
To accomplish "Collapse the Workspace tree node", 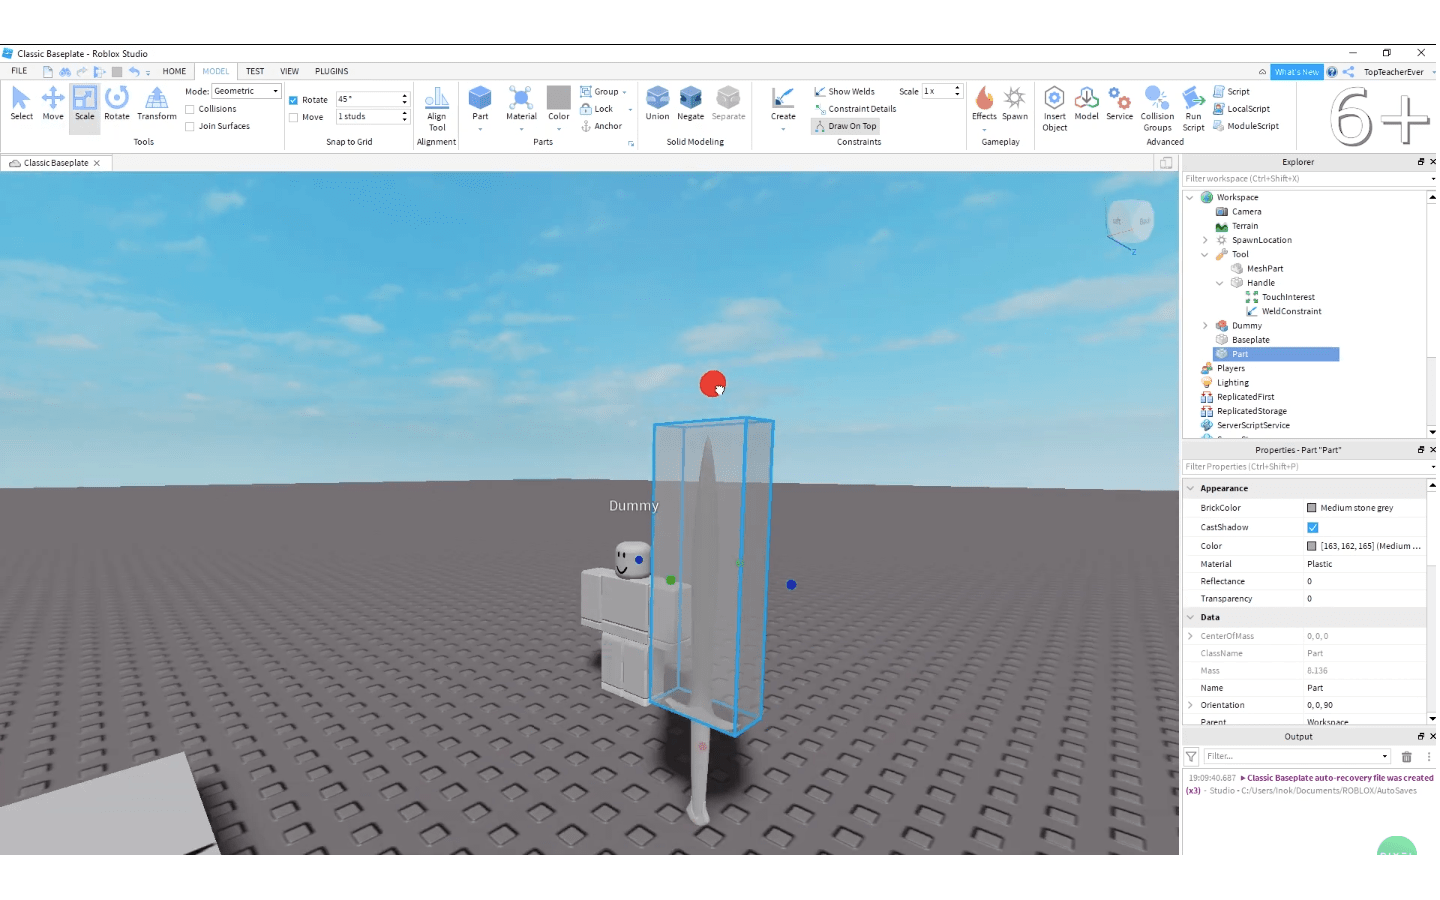I will [x=1190, y=197].
